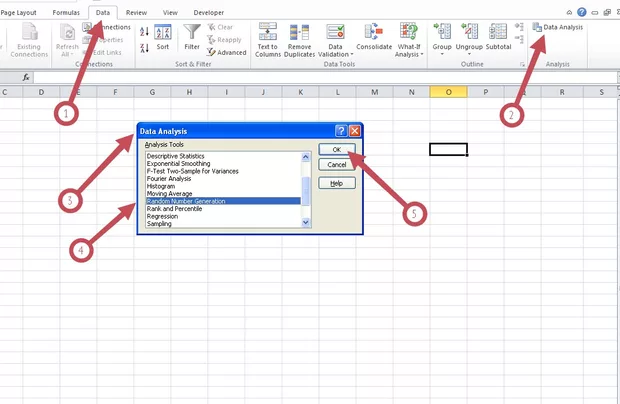The image size is (620, 404).
Task: Open What-If Analysis menu
Action: click(x=409, y=40)
